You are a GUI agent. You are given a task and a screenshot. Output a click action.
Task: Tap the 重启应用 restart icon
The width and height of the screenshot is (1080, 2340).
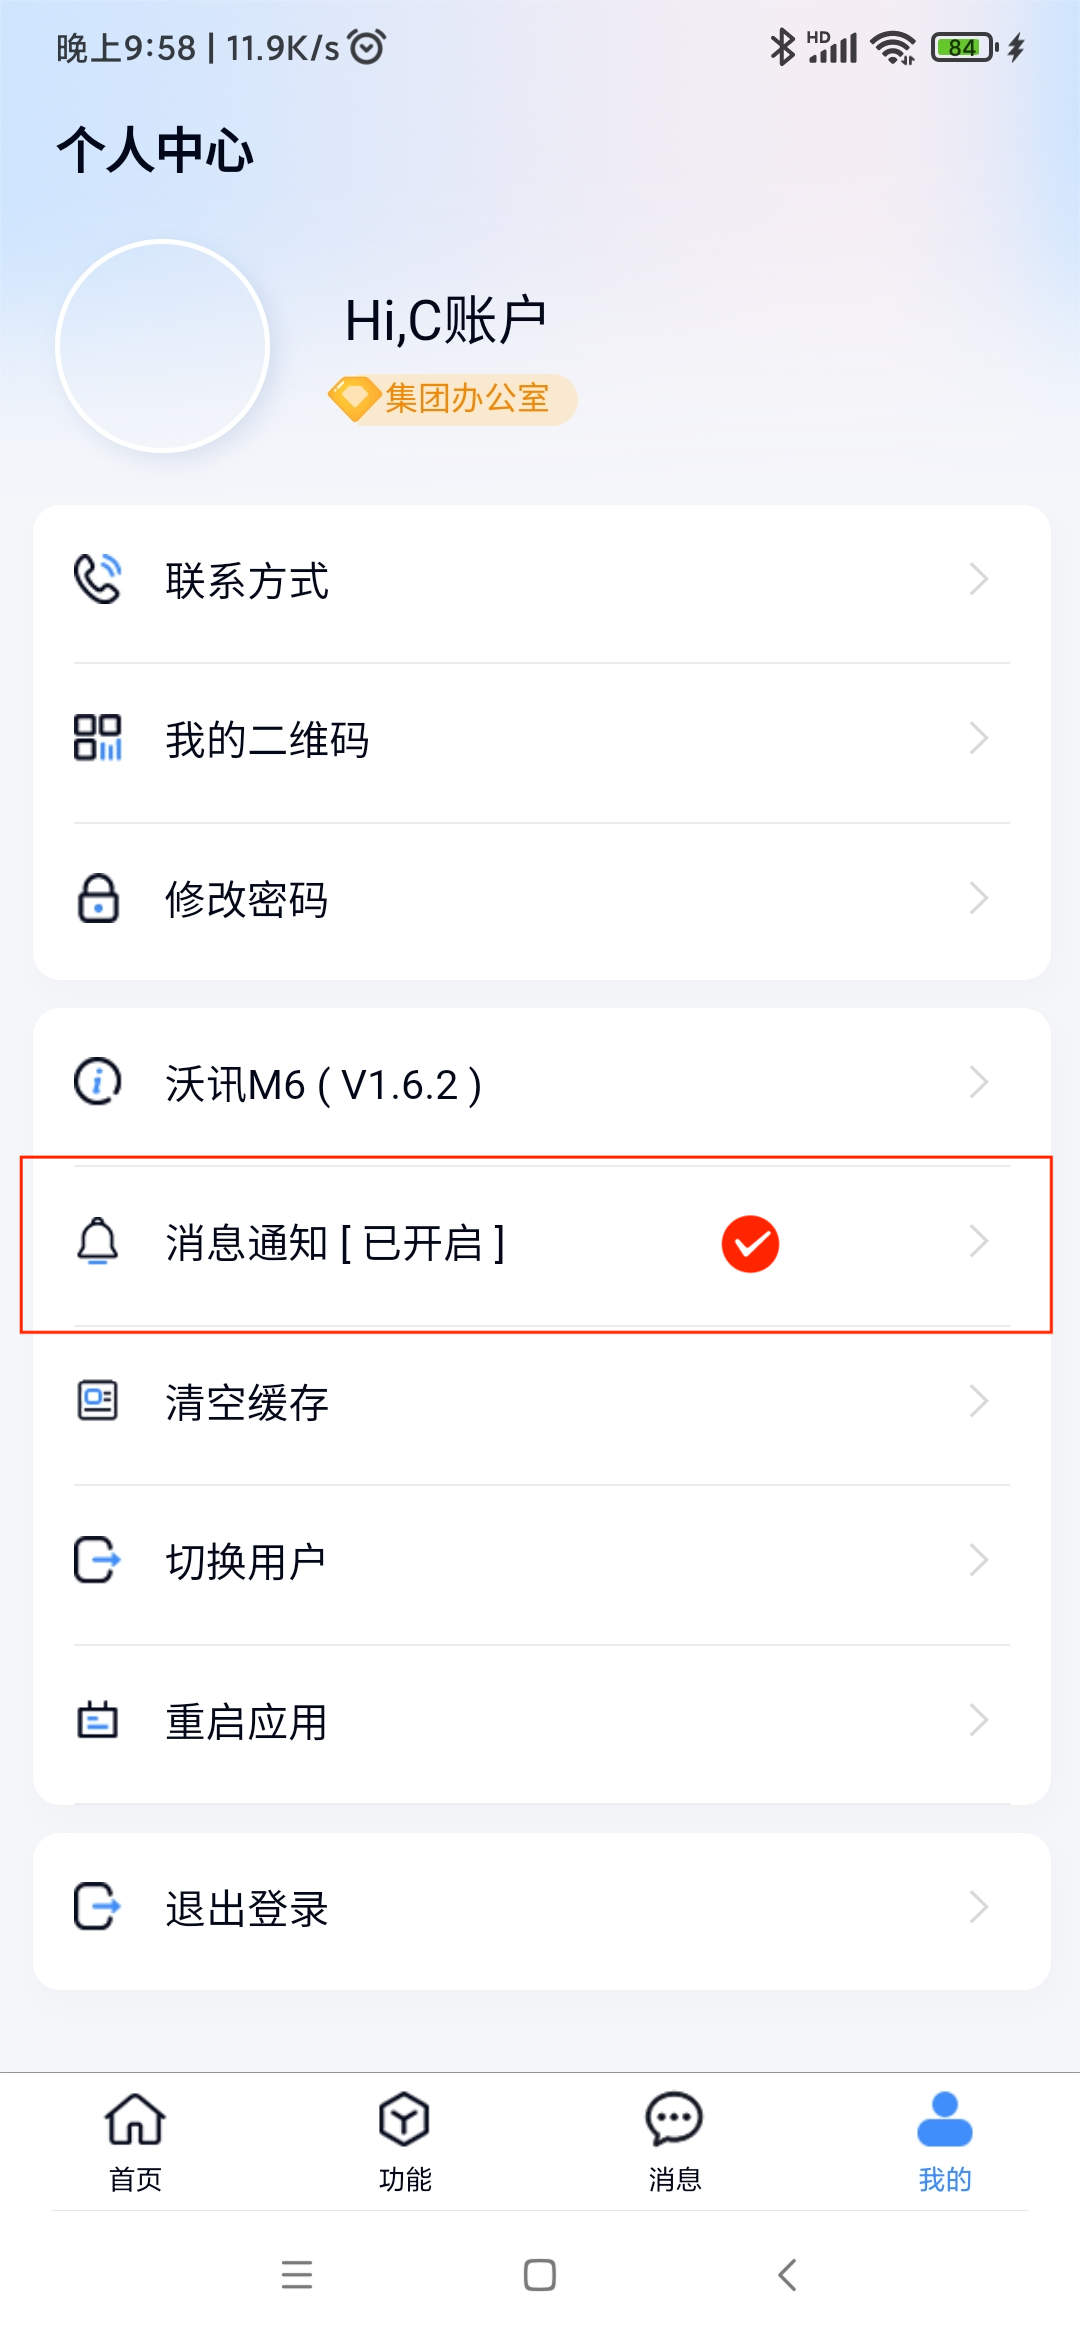click(x=98, y=1720)
